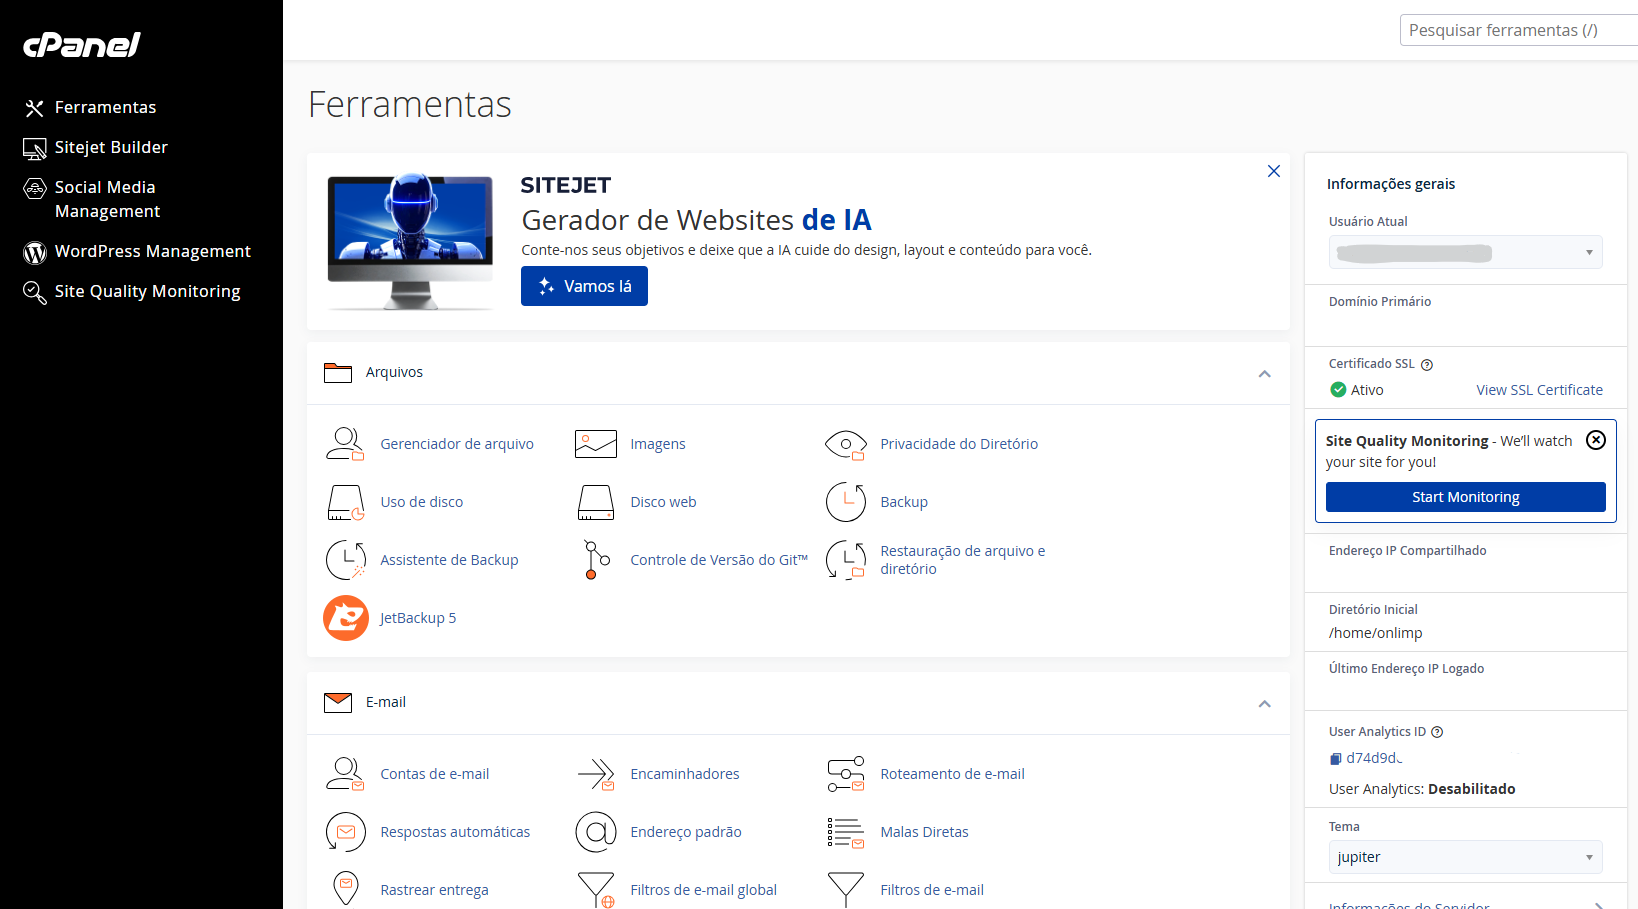
Task: Click the Pesquisar ferramentas search field
Action: (x=1518, y=30)
